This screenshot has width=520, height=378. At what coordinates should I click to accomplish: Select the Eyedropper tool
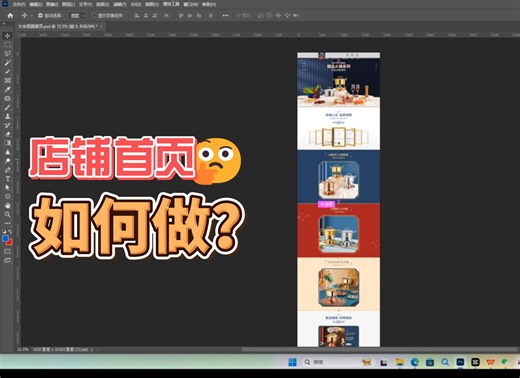[7, 89]
